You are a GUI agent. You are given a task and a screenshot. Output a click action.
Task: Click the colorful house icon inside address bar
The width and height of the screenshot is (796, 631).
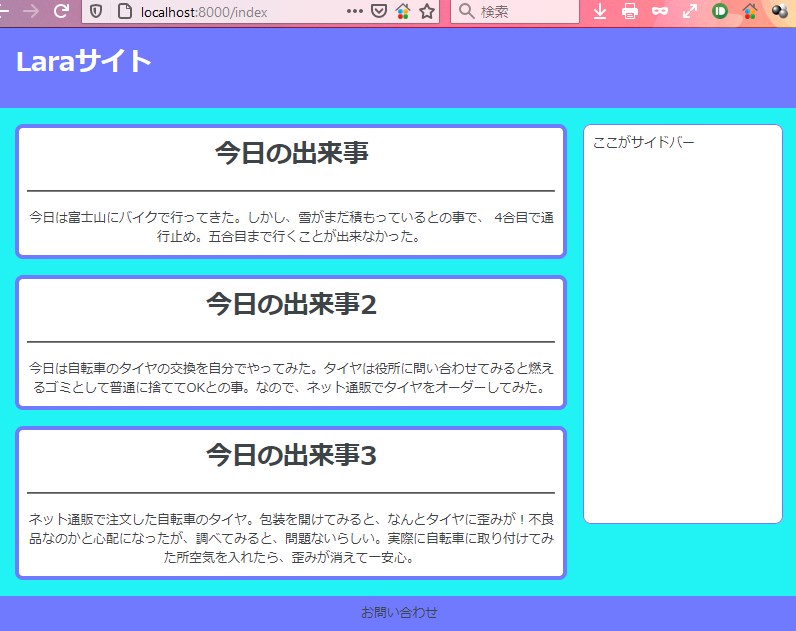point(403,11)
